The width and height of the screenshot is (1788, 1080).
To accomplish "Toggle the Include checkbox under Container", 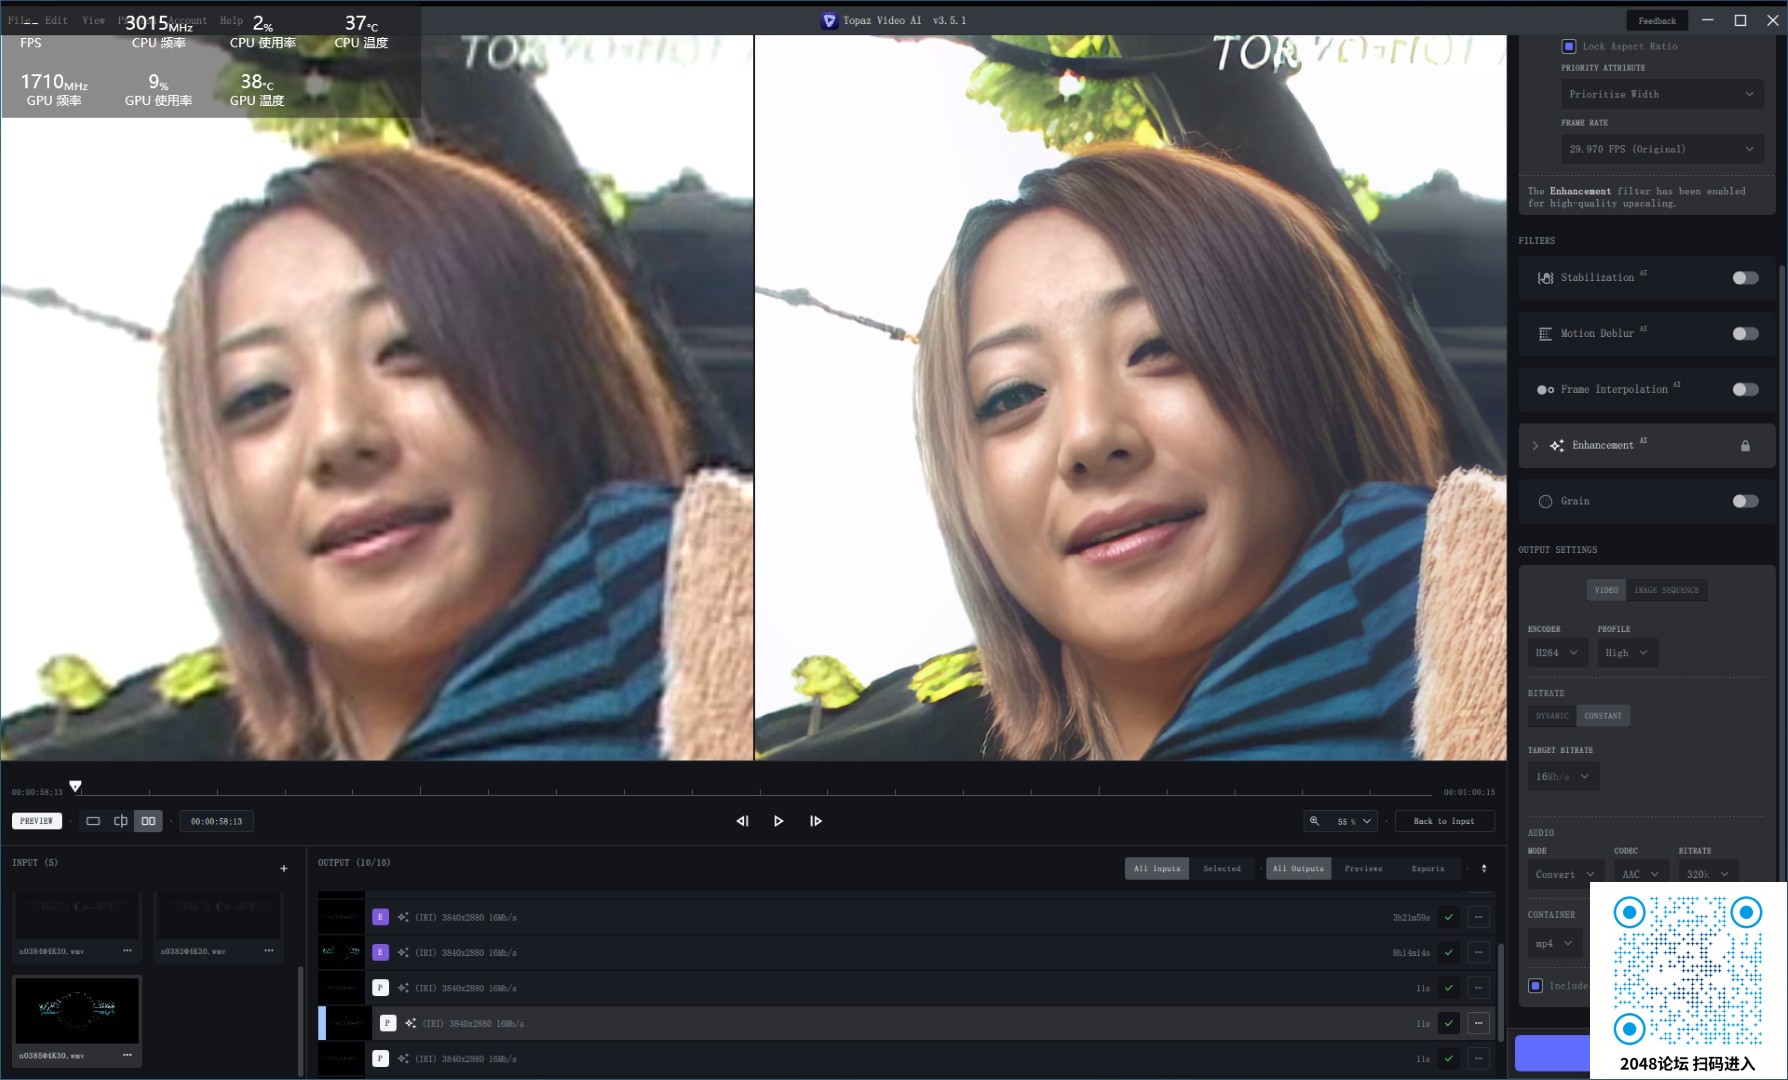I will point(1535,986).
